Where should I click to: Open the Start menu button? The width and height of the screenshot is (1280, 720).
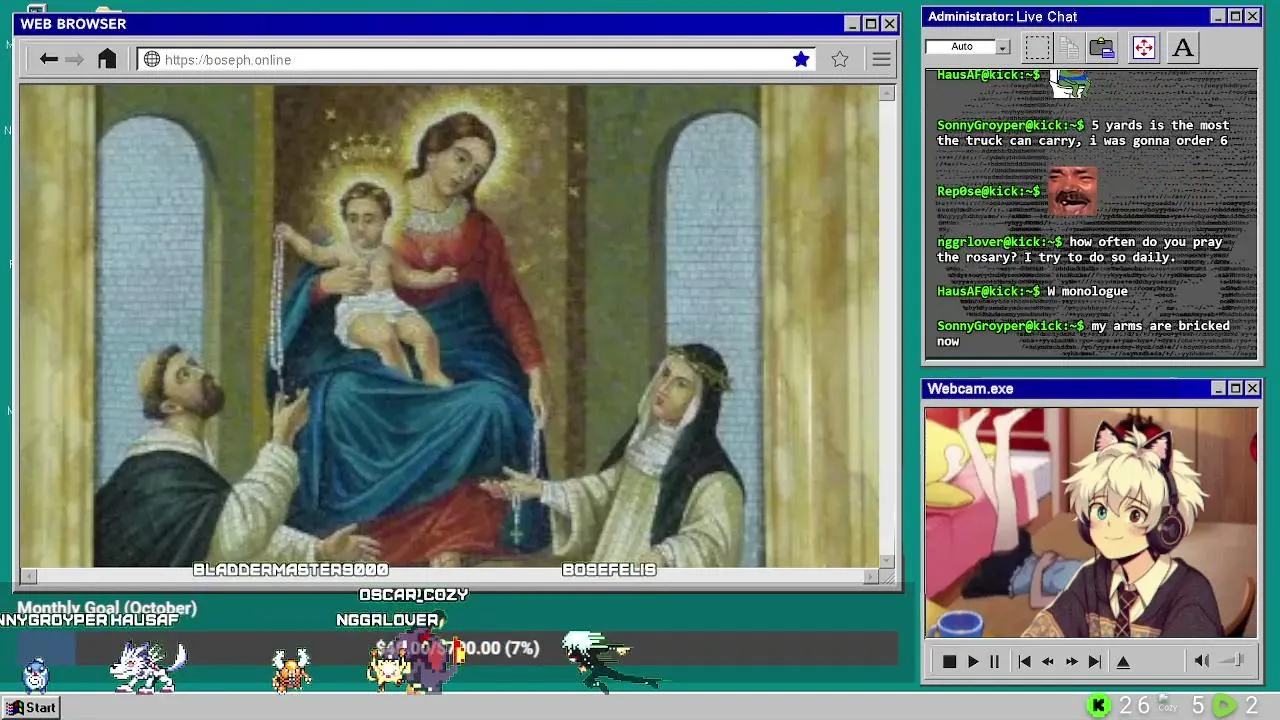click(x=32, y=707)
